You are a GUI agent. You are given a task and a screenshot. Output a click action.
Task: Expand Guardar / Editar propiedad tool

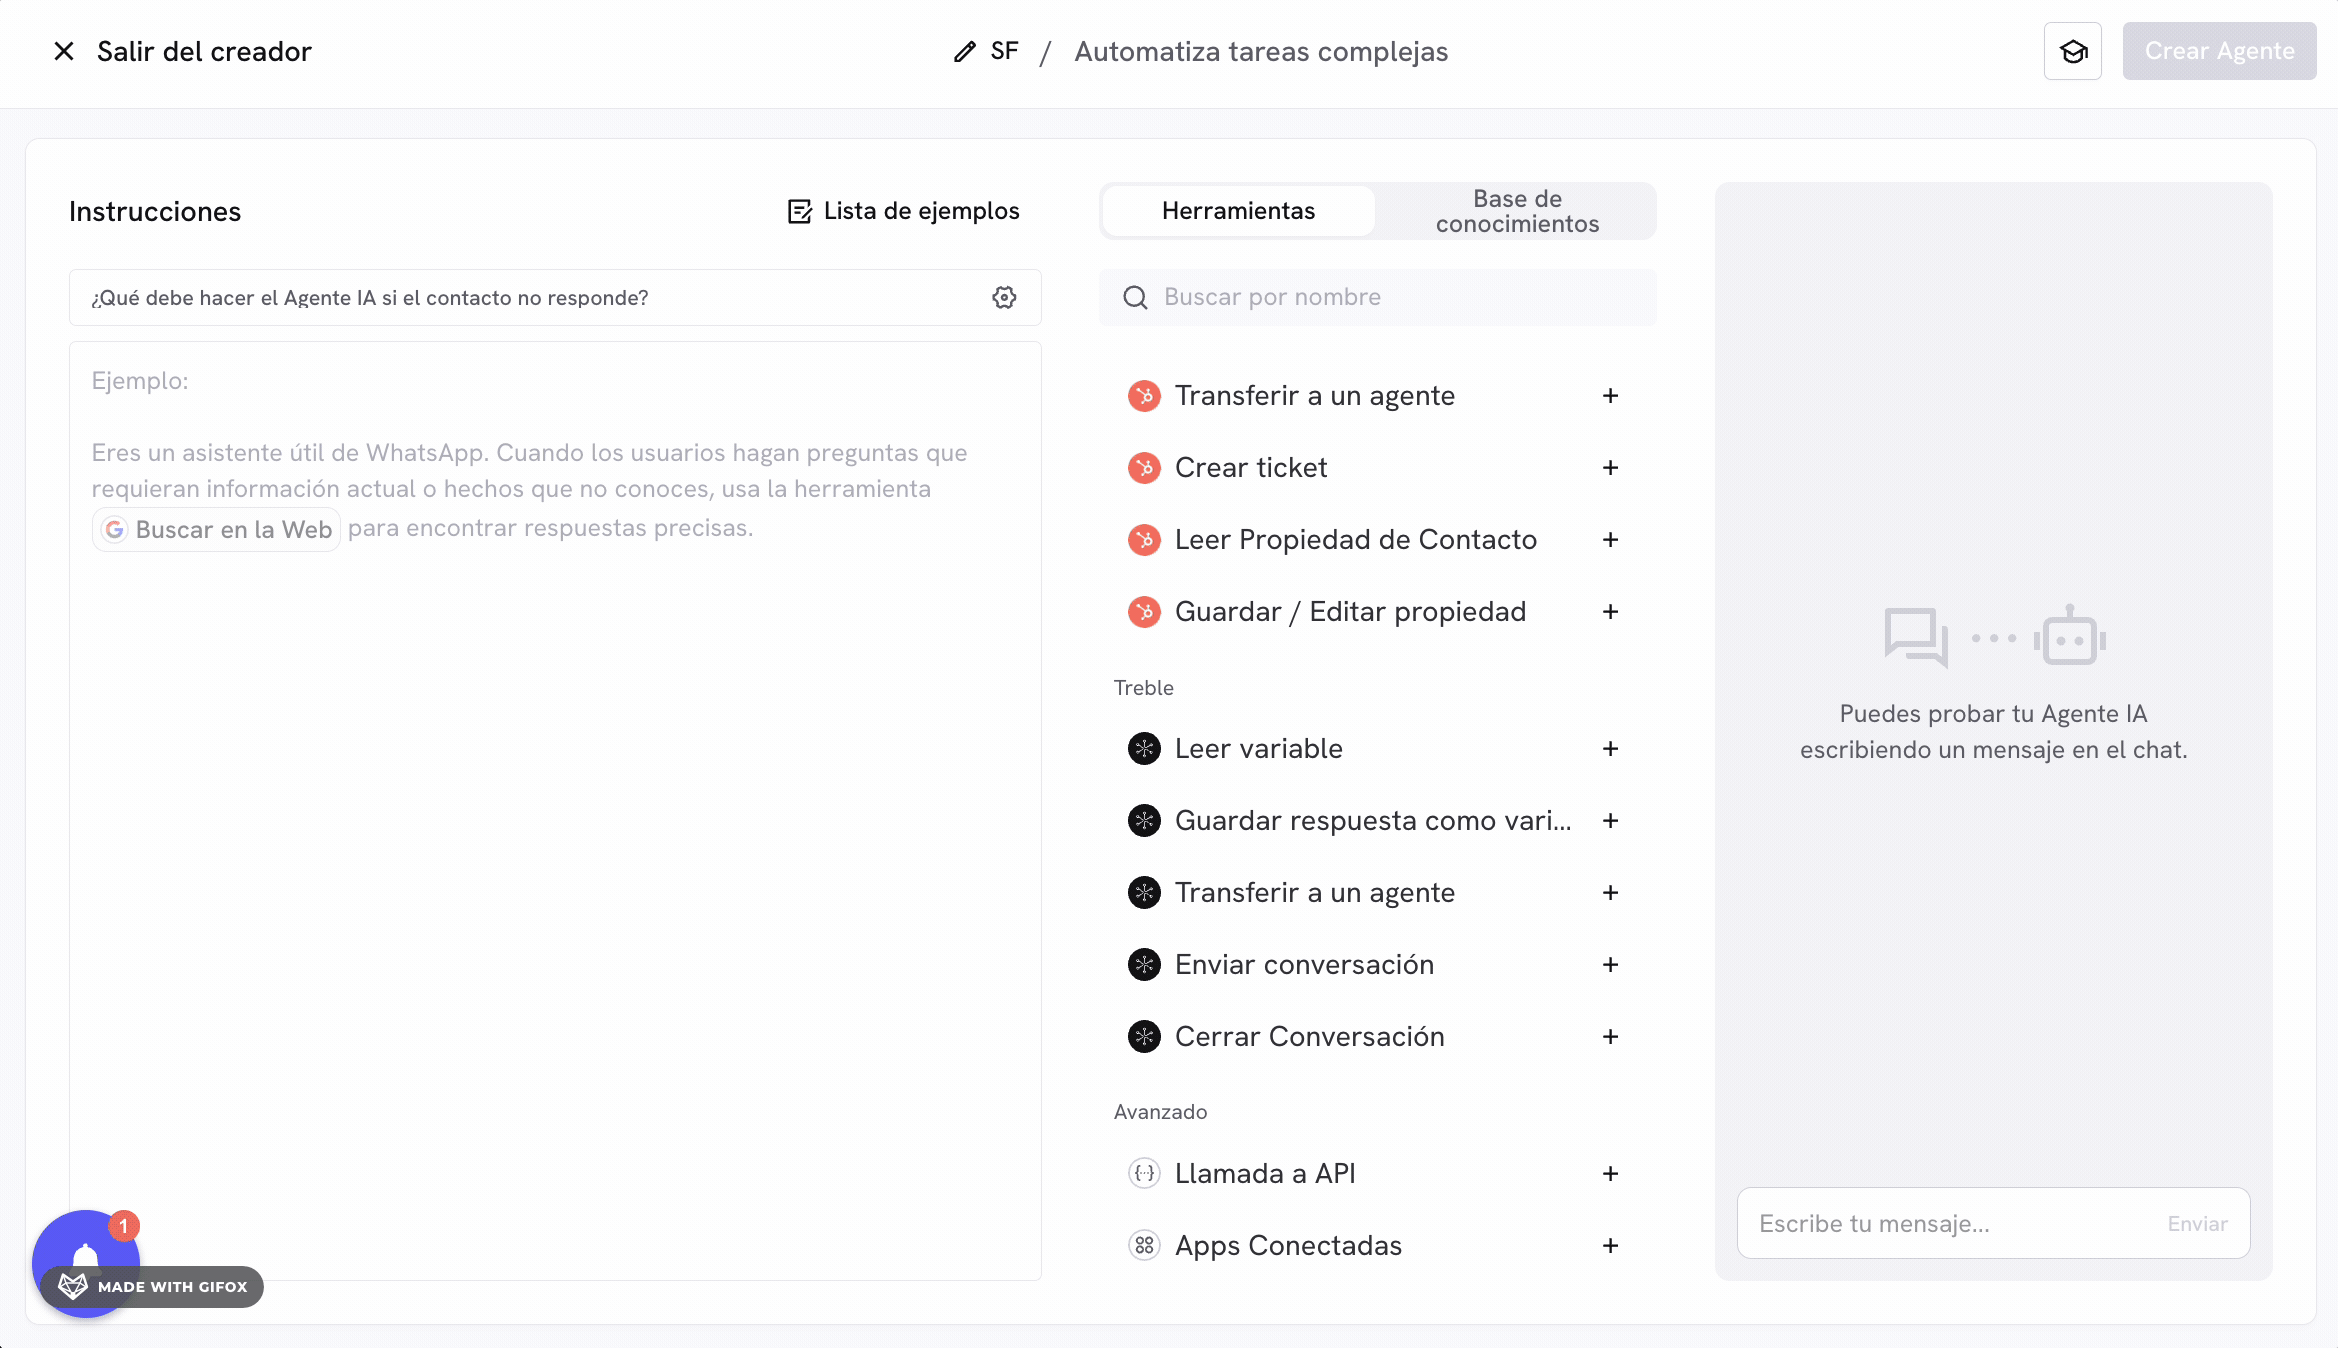coord(1610,611)
